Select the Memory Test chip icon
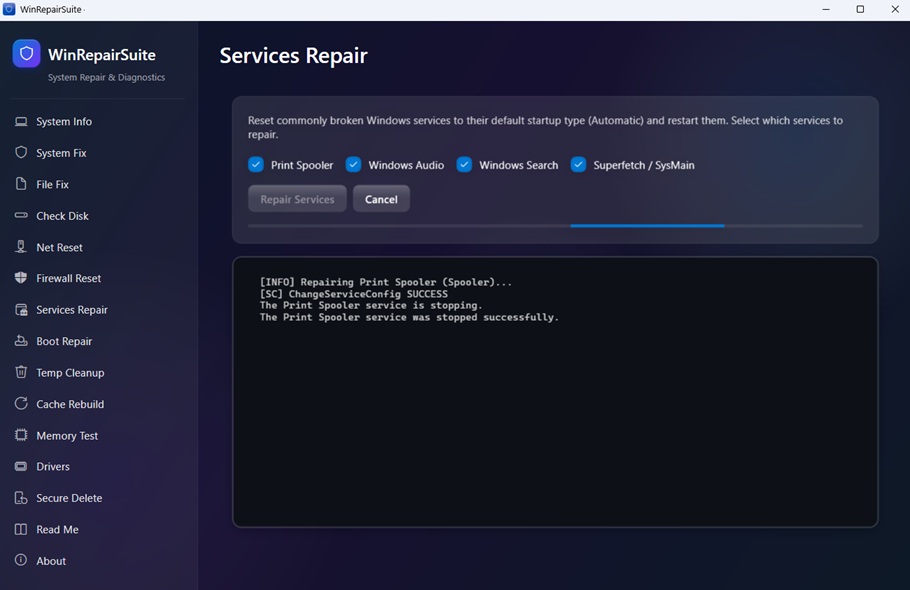 pos(20,435)
